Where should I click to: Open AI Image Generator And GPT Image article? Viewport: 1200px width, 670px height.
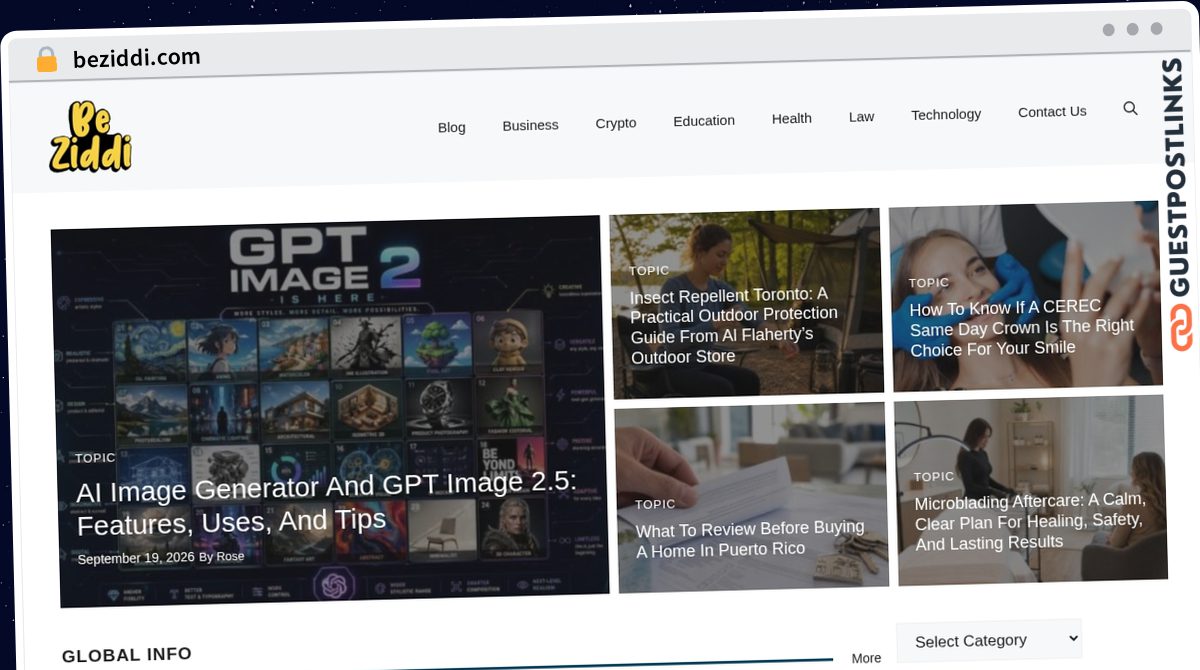coord(327,503)
